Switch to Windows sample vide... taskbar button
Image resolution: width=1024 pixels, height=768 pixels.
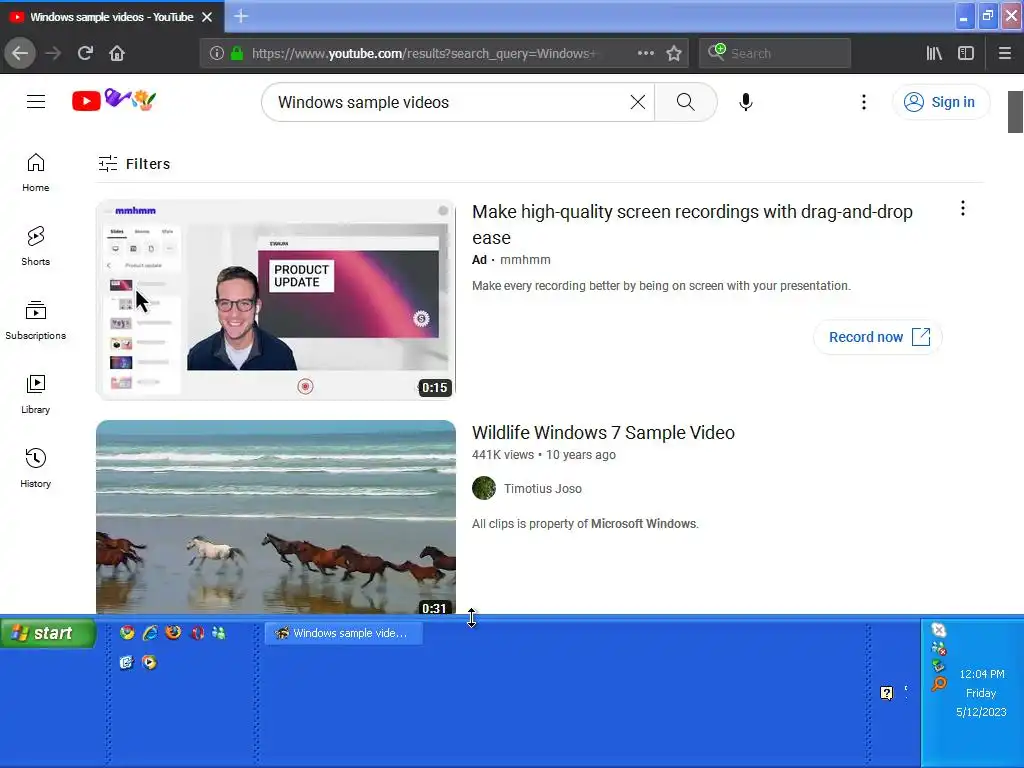coord(344,633)
